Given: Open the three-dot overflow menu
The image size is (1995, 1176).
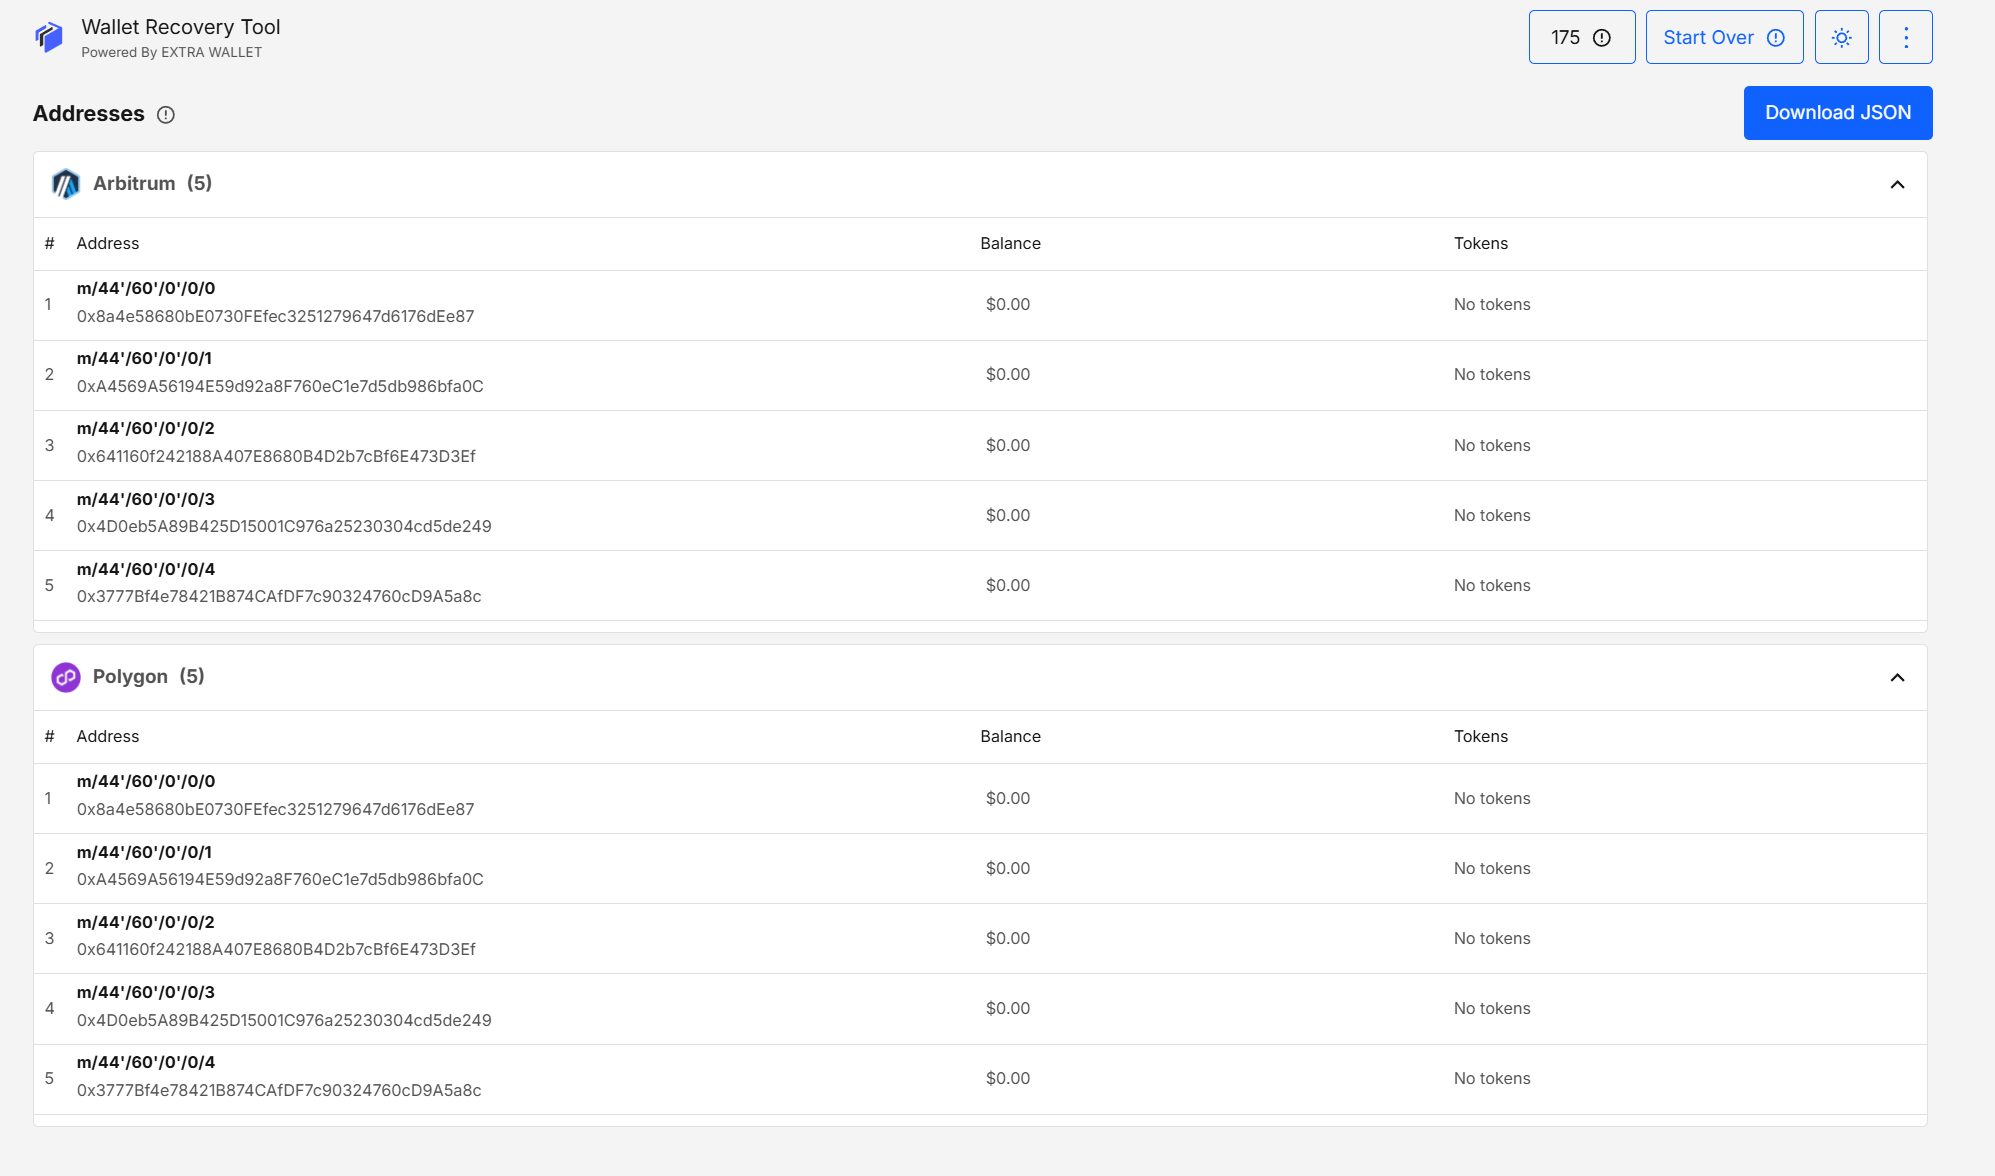Looking at the screenshot, I should pyautogui.click(x=1906, y=37).
